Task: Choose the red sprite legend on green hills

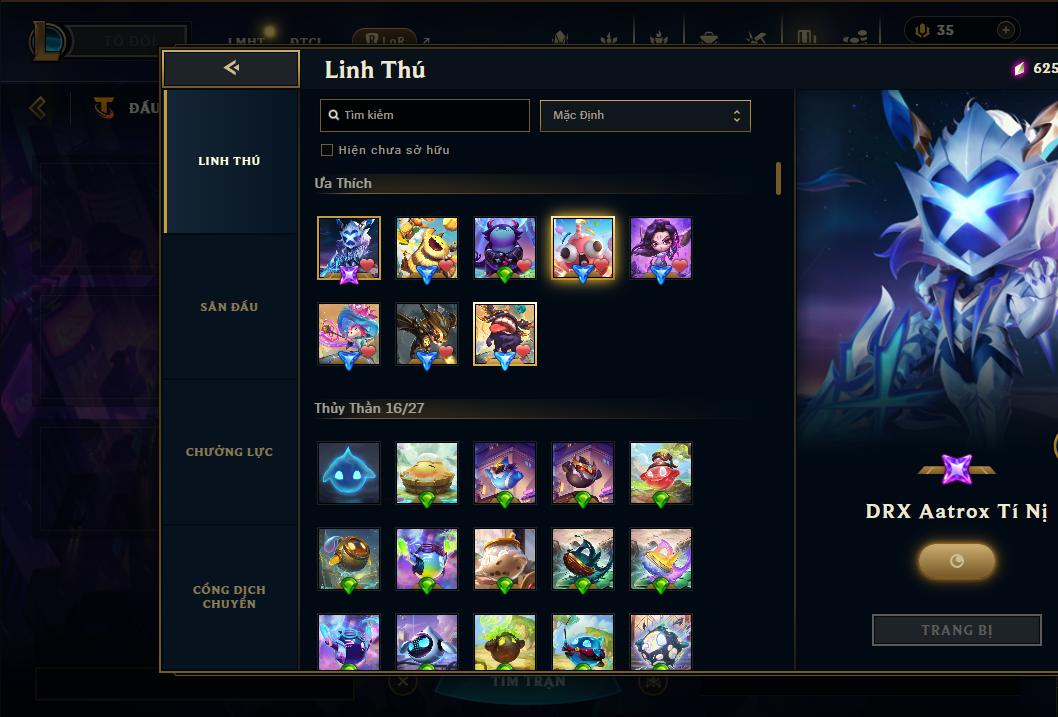Action: (x=661, y=473)
